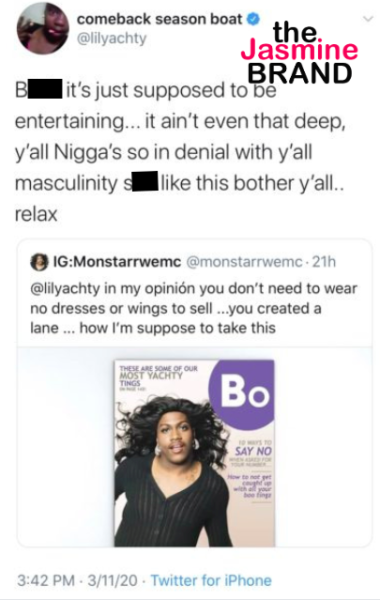Open the quoted tweet text body
The image size is (380, 600).
coord(194,308)
